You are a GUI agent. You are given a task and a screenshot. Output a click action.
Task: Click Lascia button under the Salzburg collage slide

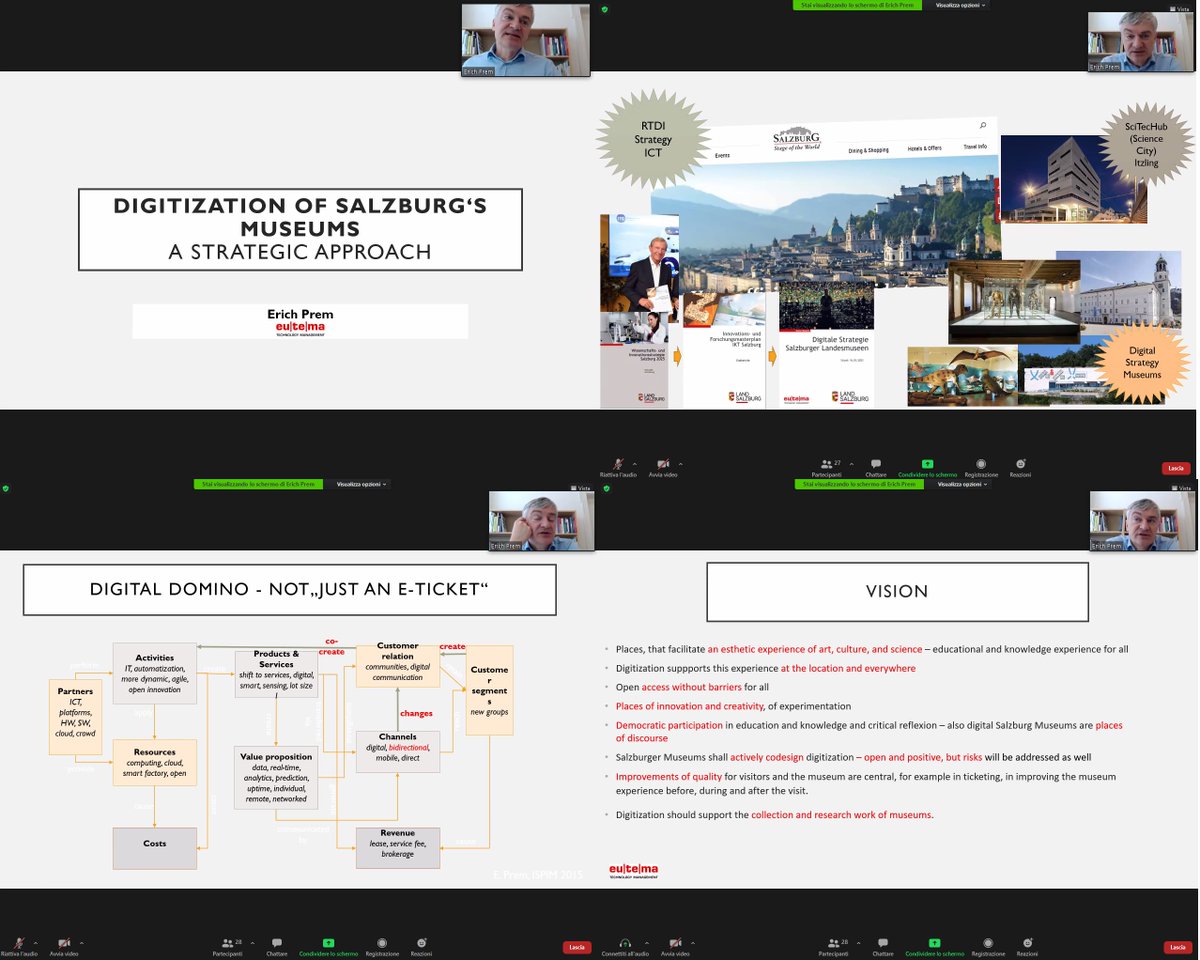[1176, 468]
